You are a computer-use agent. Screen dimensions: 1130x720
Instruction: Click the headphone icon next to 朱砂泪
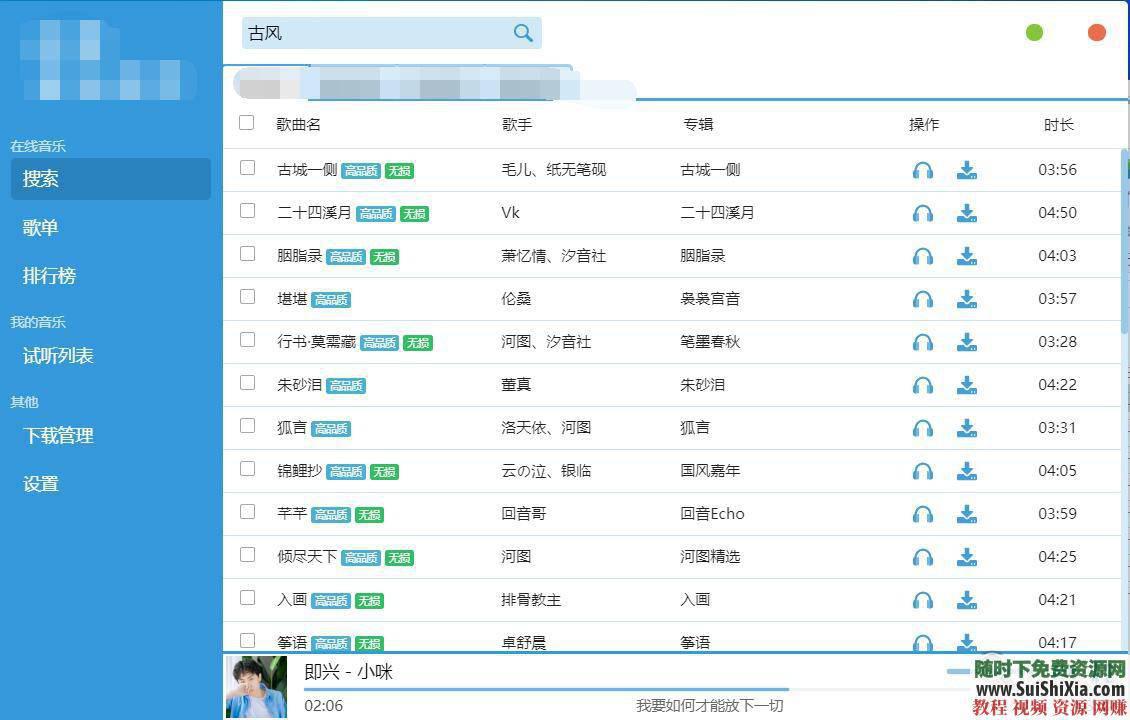[922, 385]
